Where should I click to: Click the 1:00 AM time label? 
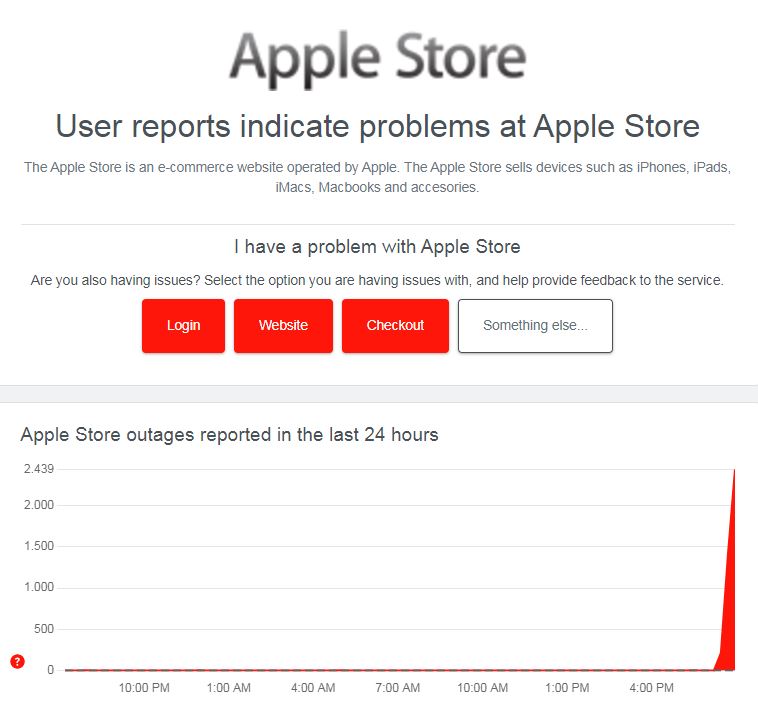(x=228, y=688)
